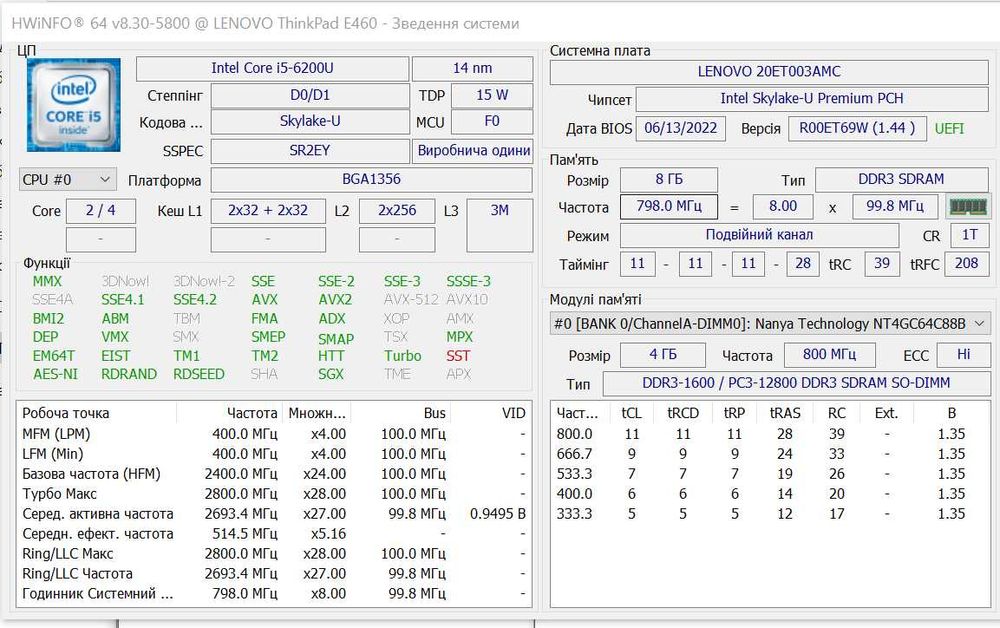Click the D0/D1 stepping value
The image size is (1000, 628).
(x=310, y=96)
